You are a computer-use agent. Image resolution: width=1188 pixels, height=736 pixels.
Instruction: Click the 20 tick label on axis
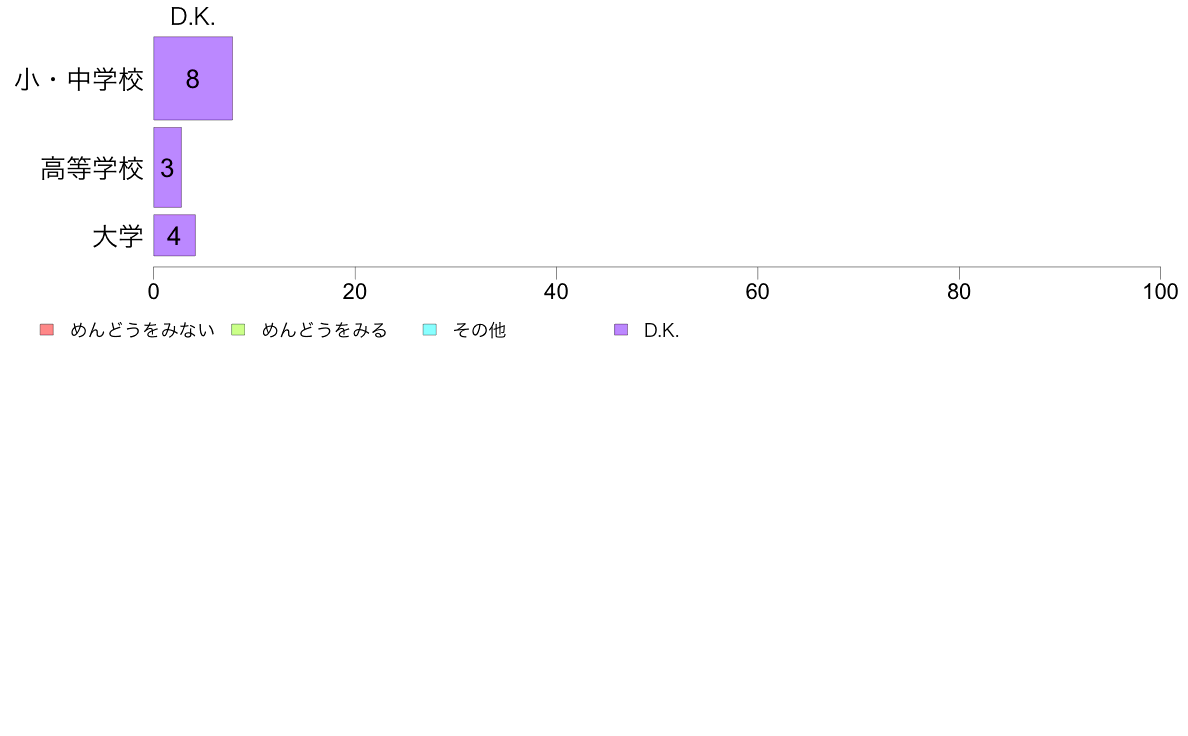pos(355,292)
